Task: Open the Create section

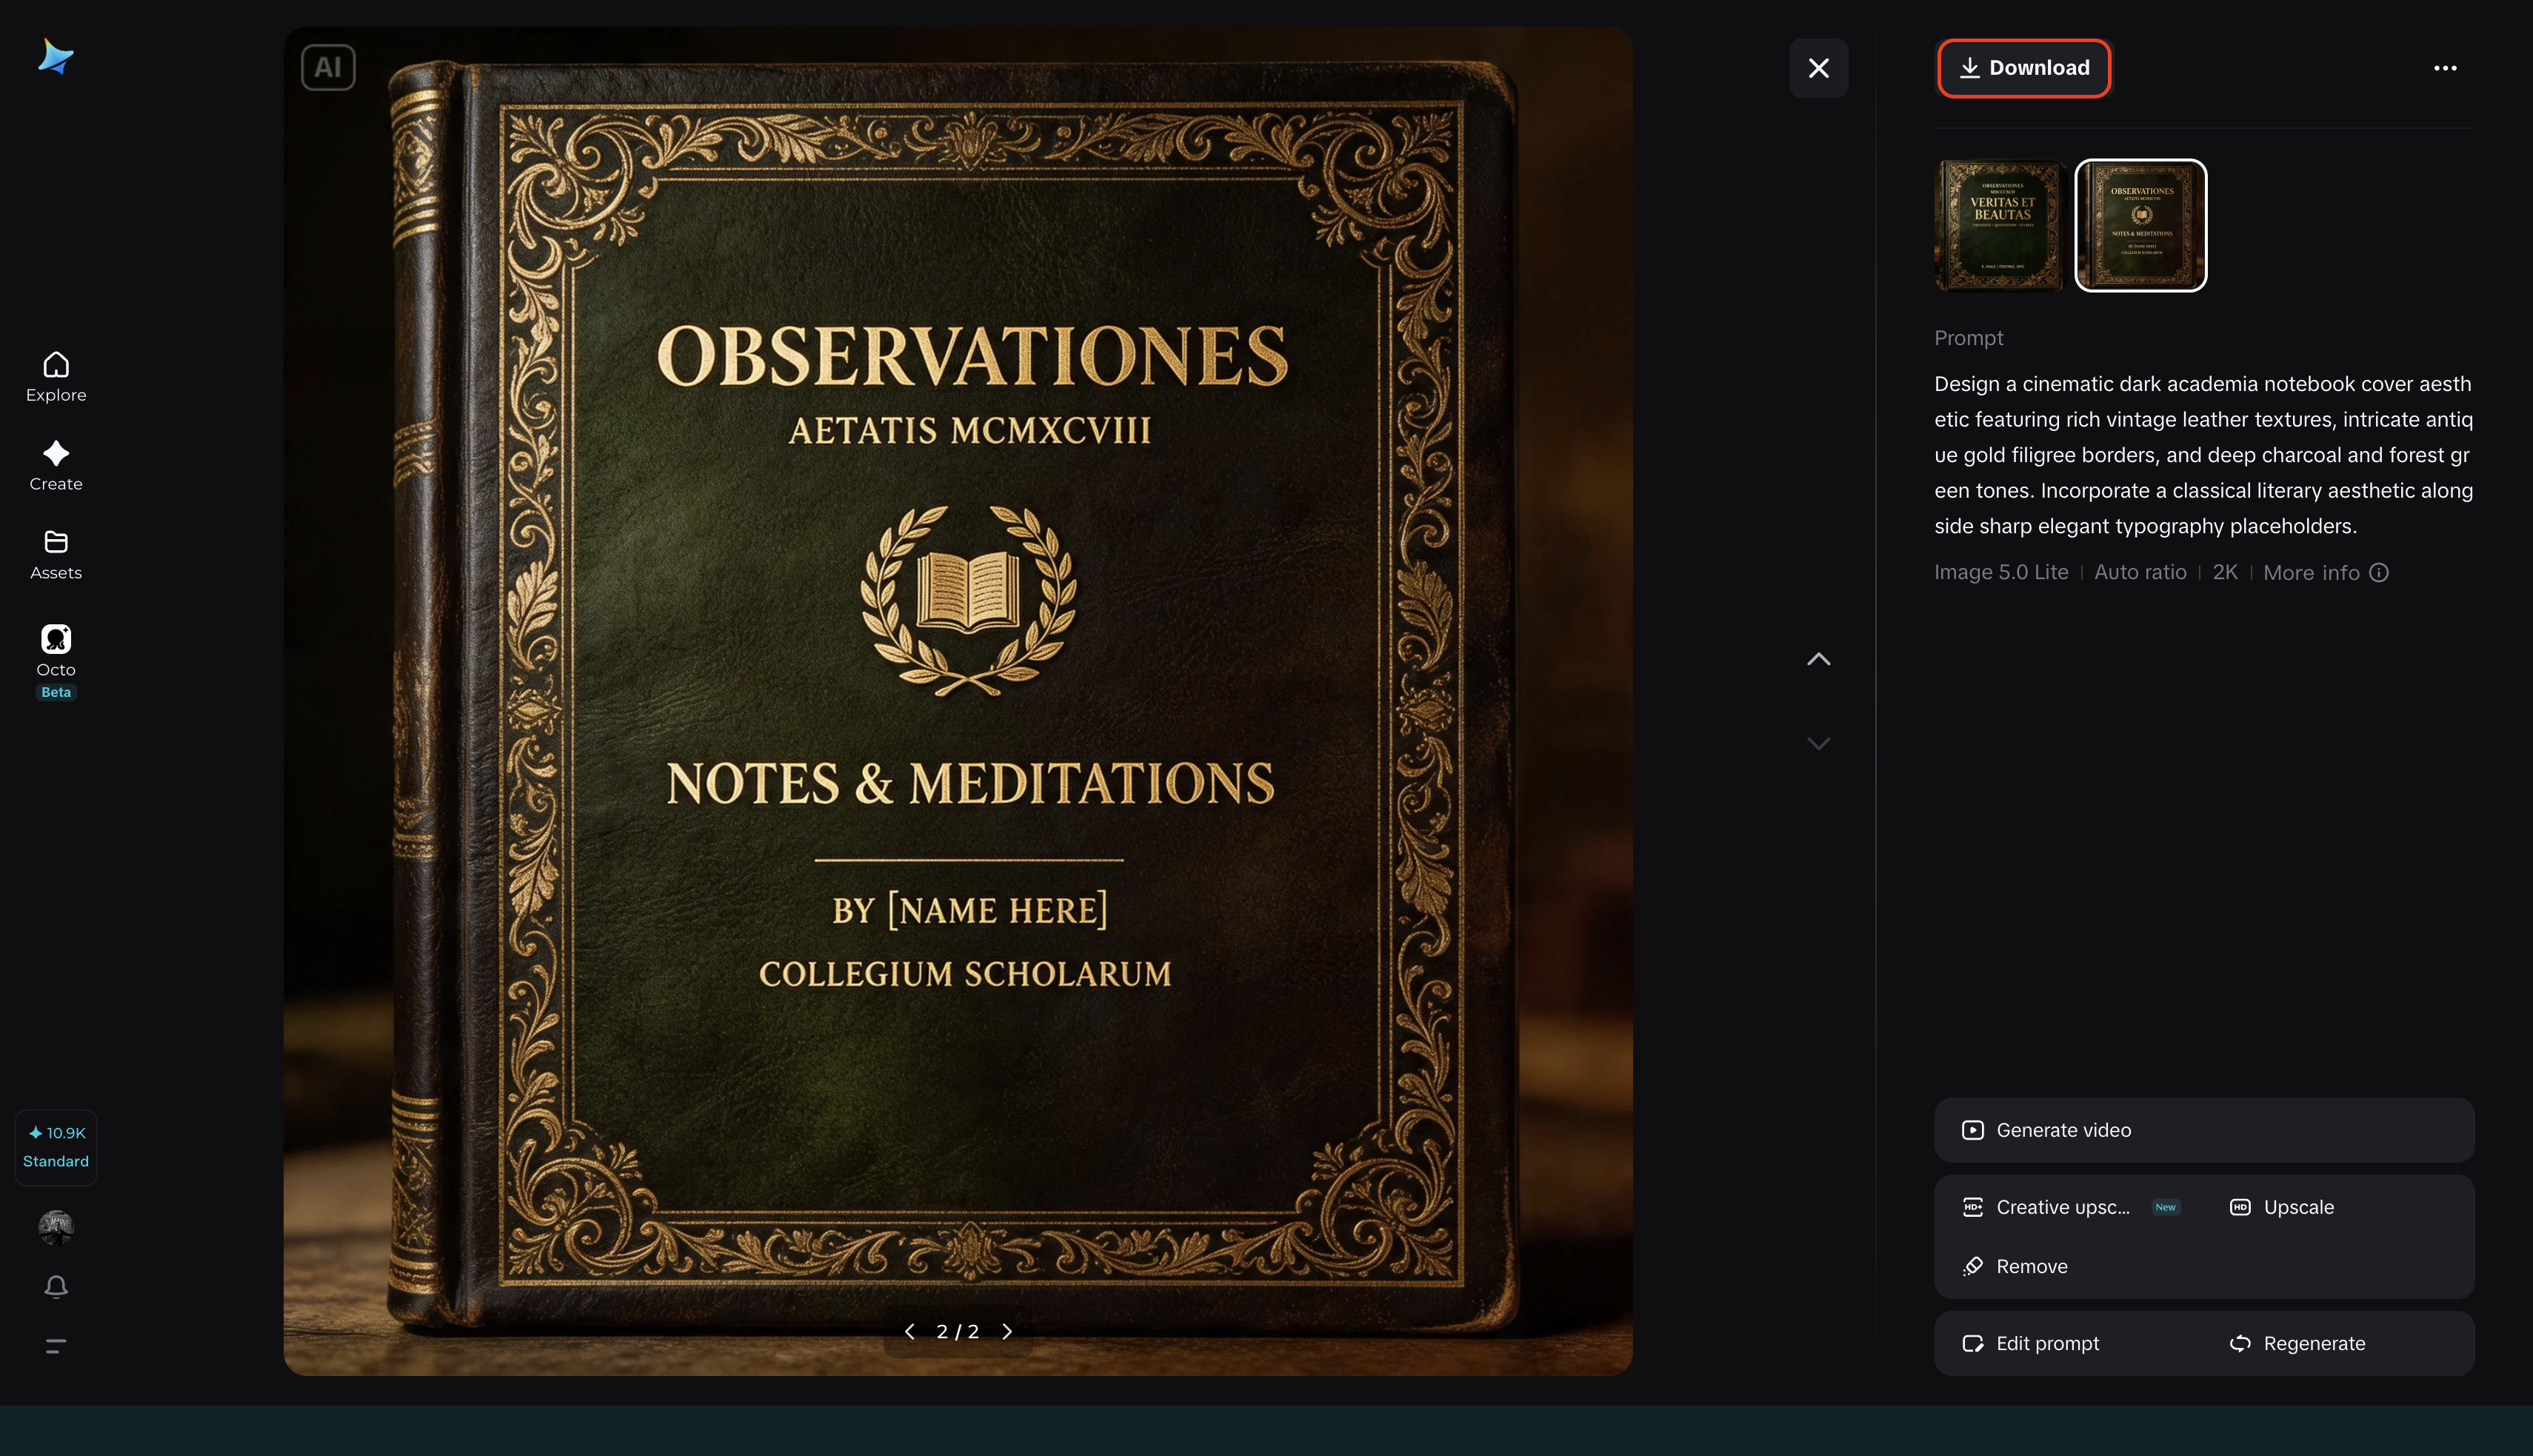Action: 56,466
